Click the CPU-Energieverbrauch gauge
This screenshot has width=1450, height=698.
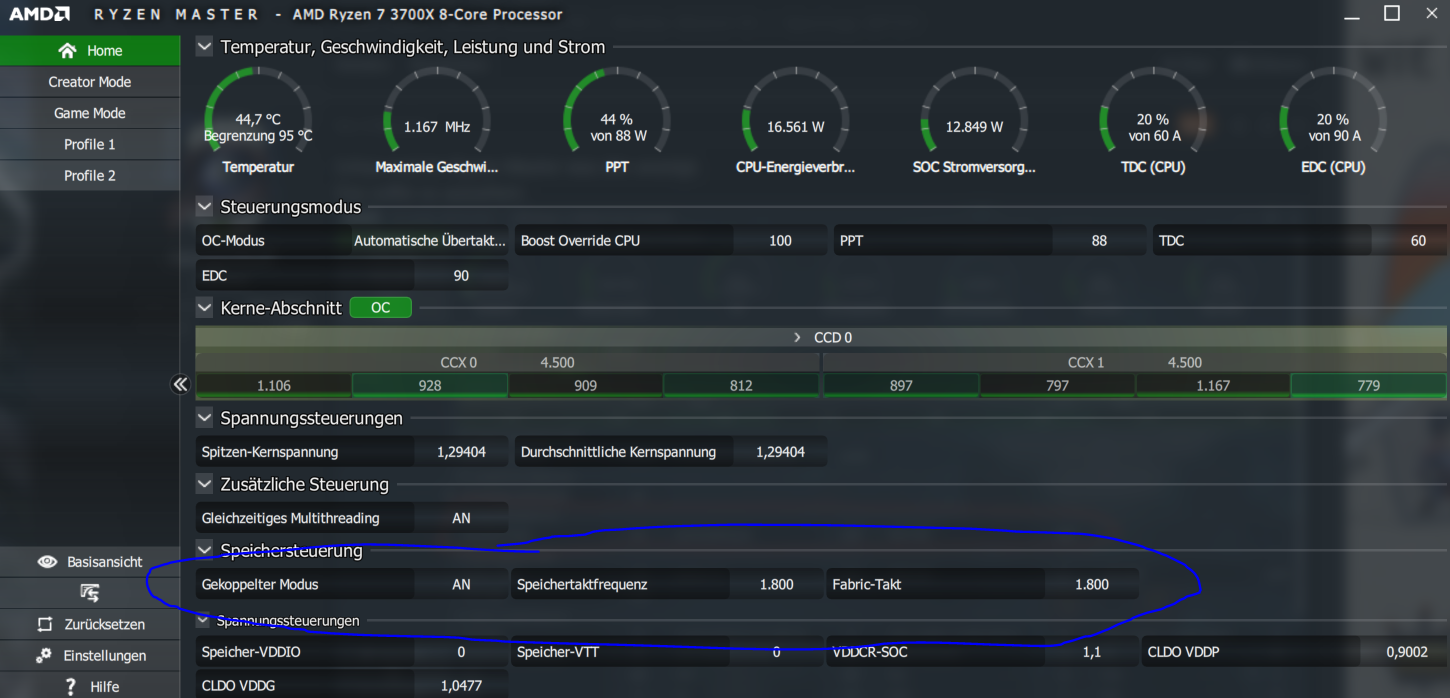click(796, 120)
